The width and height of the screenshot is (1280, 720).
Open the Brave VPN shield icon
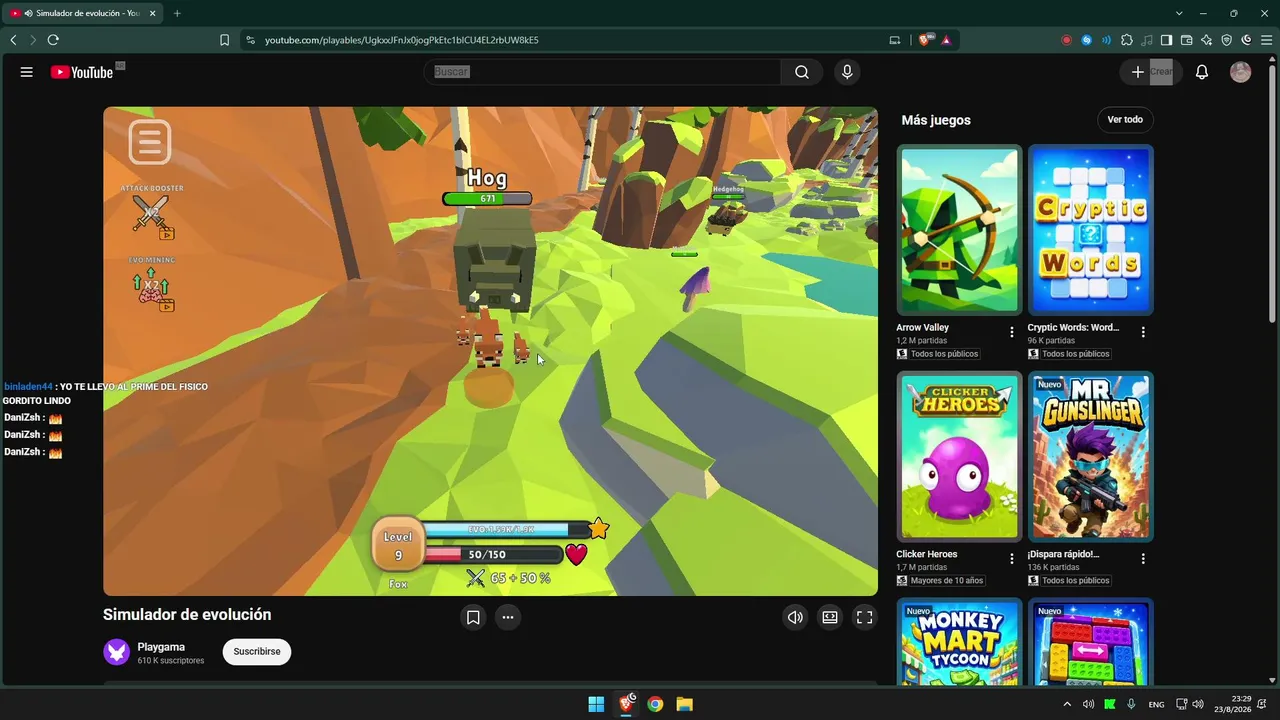pos(1226,40)
